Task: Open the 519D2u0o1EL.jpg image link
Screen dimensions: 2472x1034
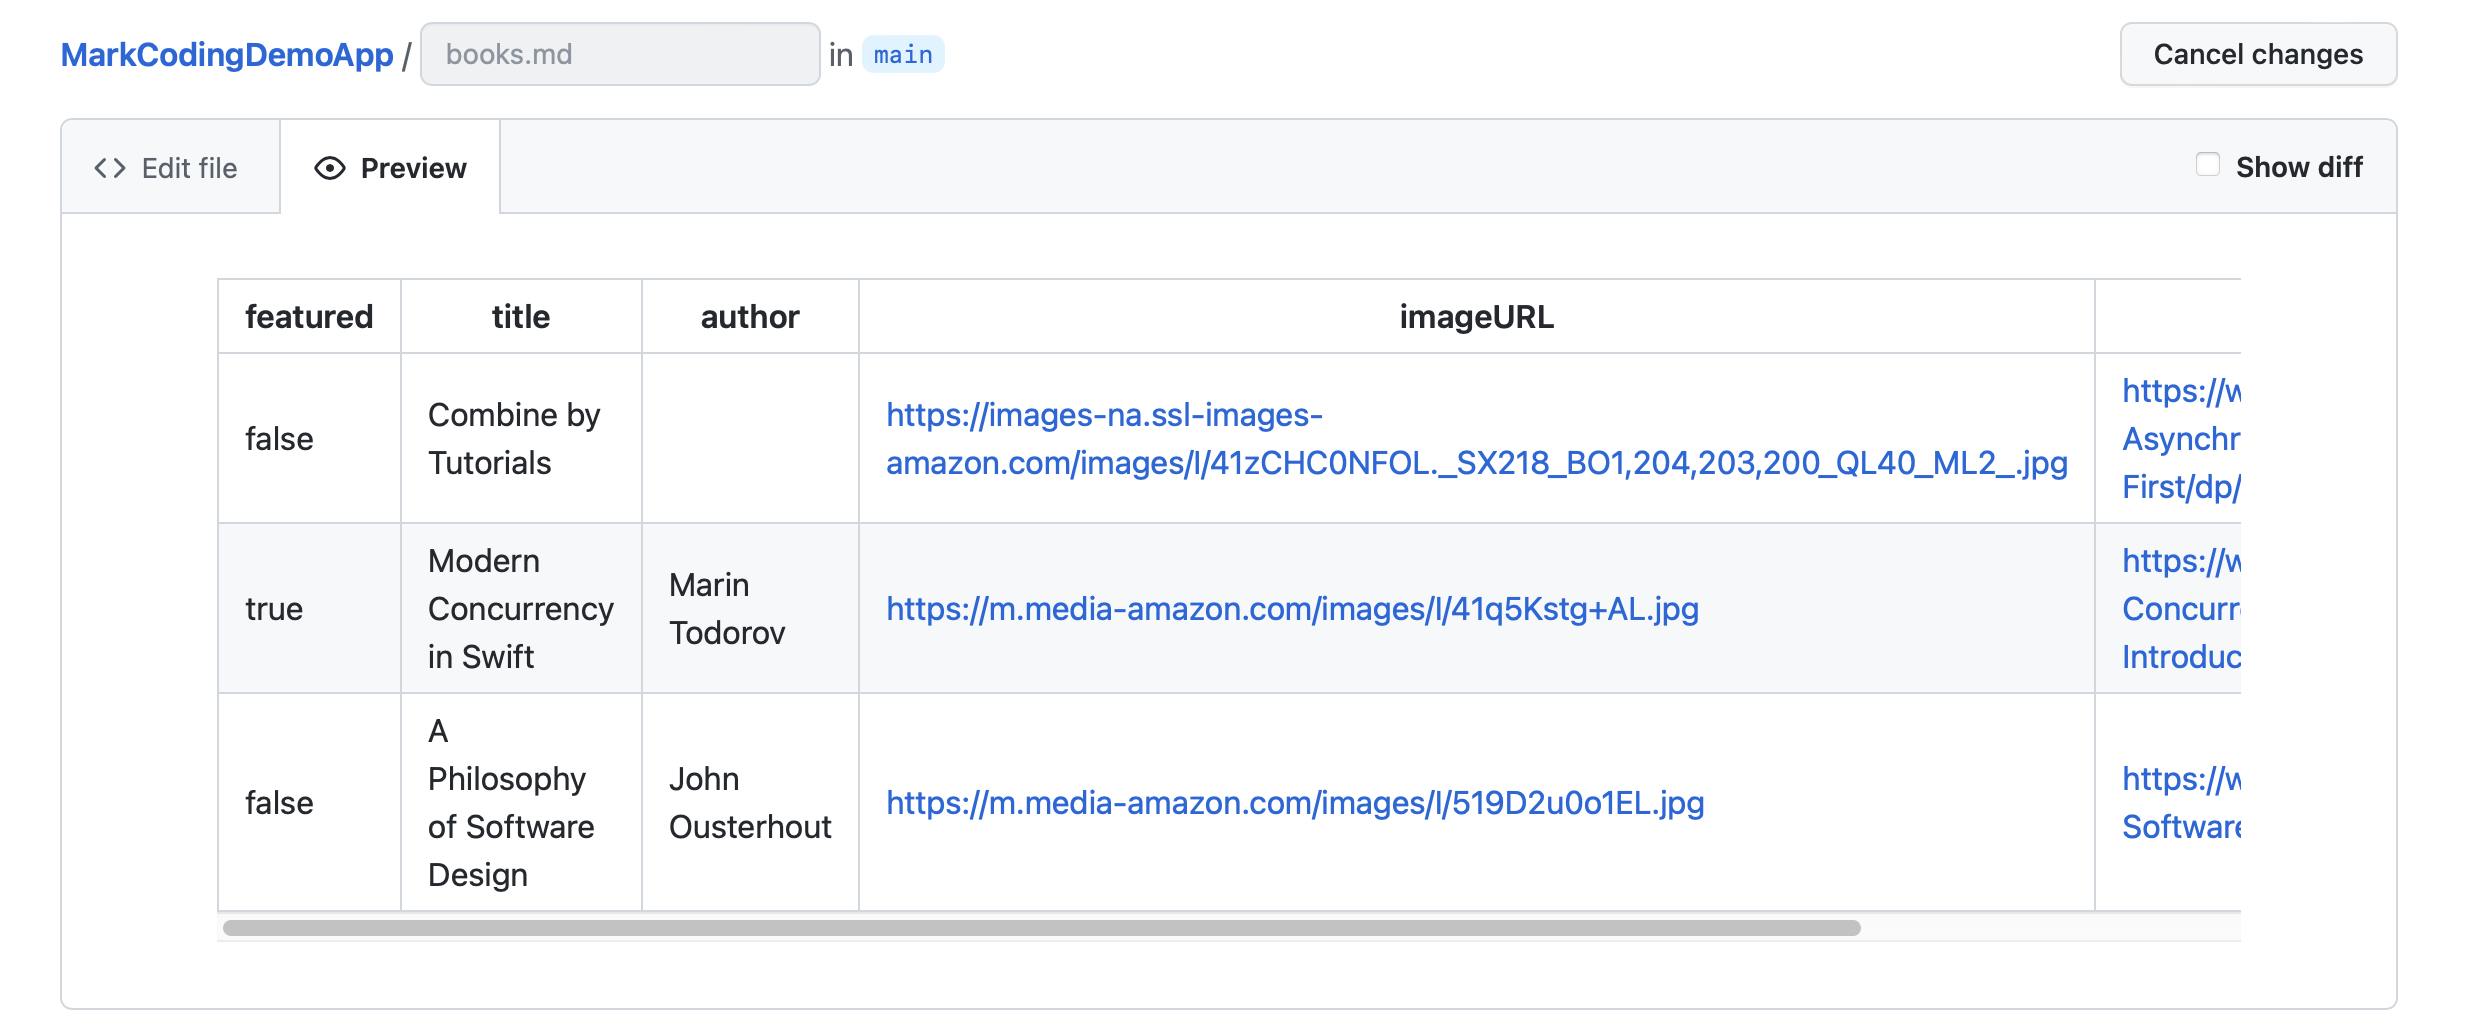Action: click(x=1295, y=802)
